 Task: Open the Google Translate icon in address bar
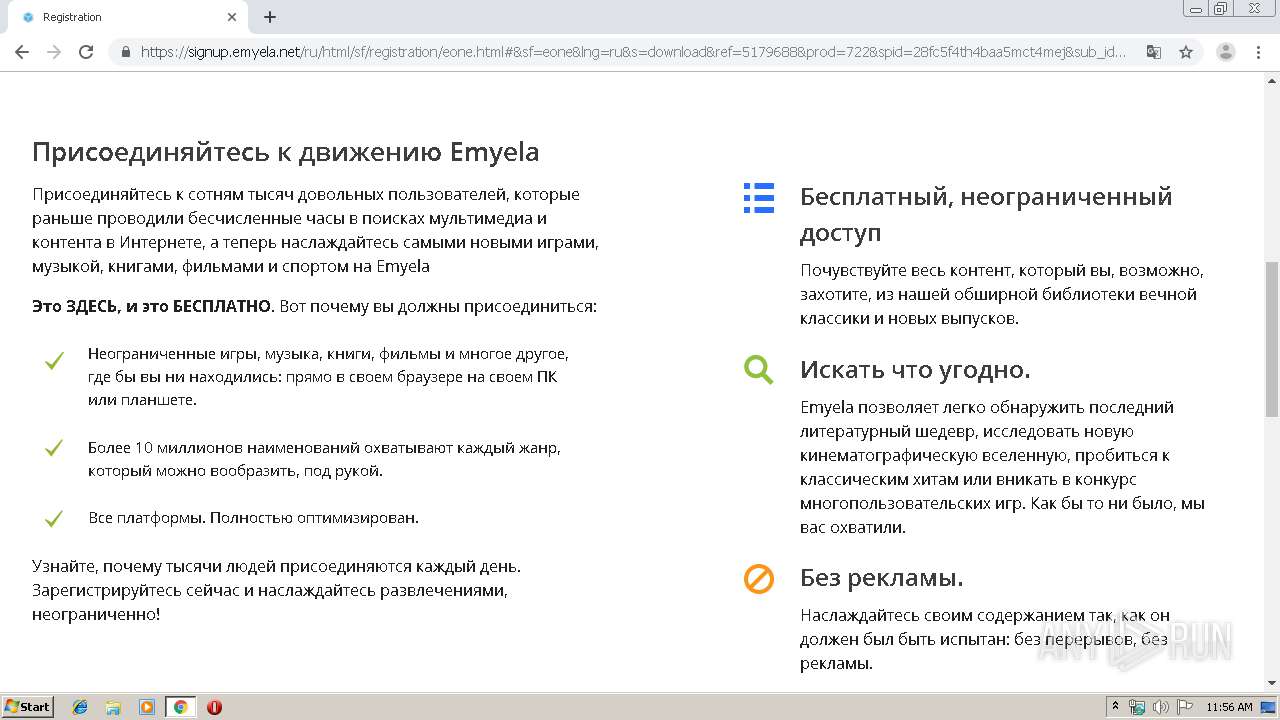pos(1154,52)
